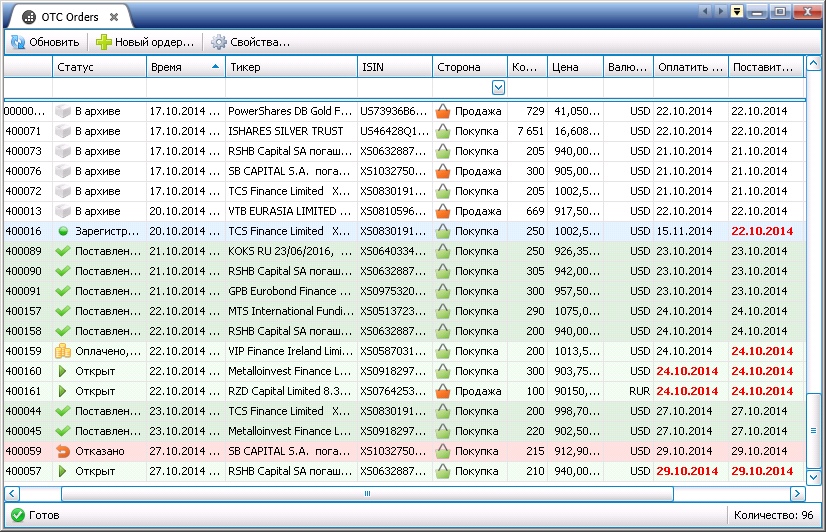Click delivered checkmark icon for order 400089
The height and width of the screenshot is (532, 826).
[63, 251]
